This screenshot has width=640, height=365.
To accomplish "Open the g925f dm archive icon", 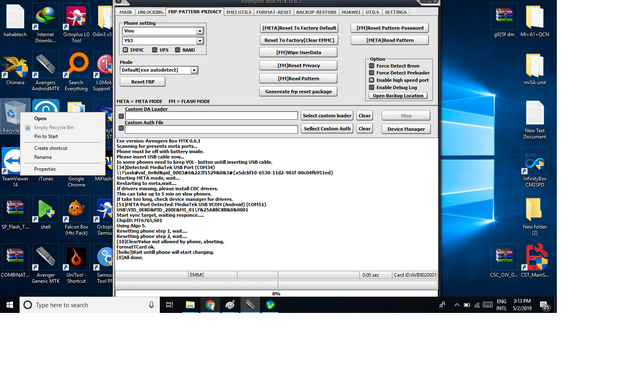I will pos(504,20).
